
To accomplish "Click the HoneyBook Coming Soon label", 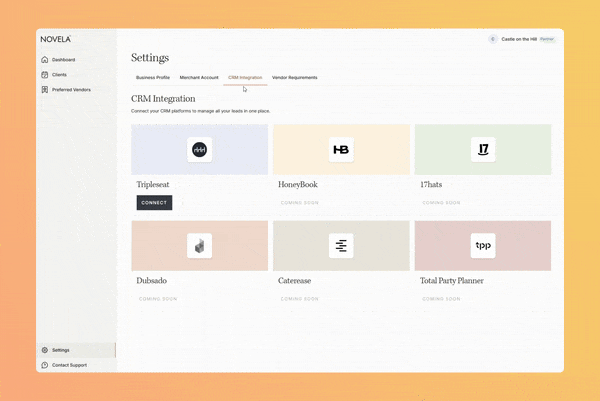I will point(299,202).
